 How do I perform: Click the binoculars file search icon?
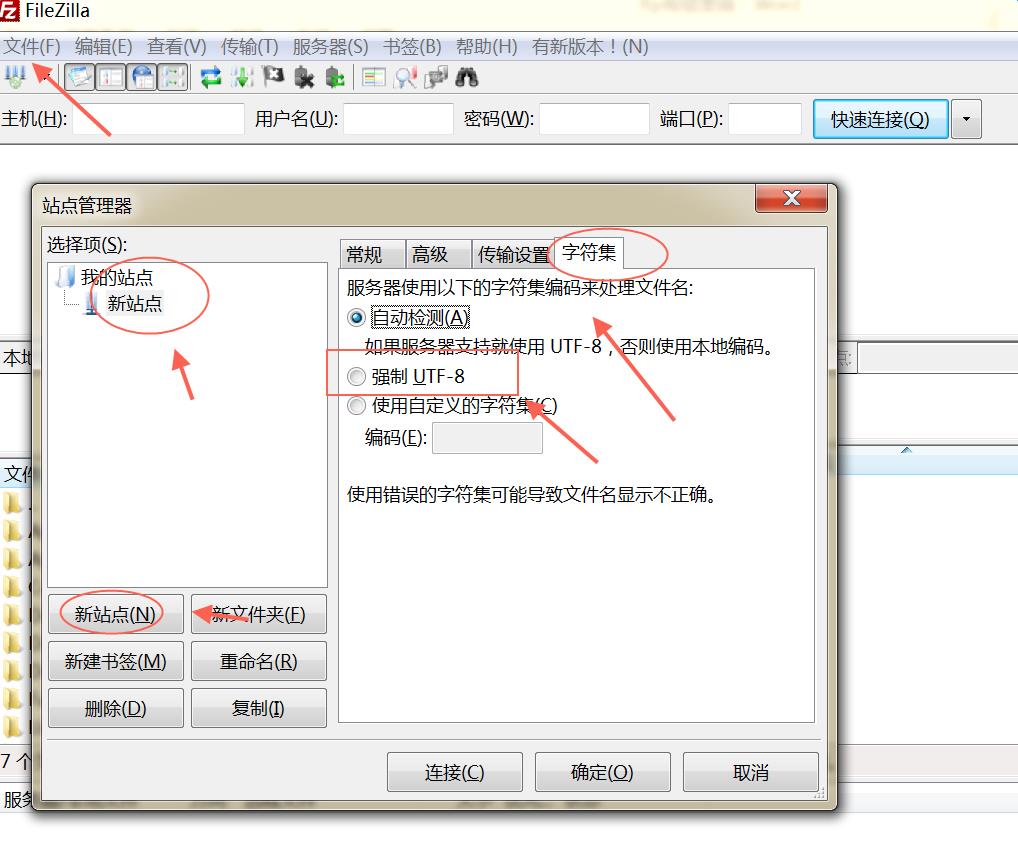pos(466,77)
